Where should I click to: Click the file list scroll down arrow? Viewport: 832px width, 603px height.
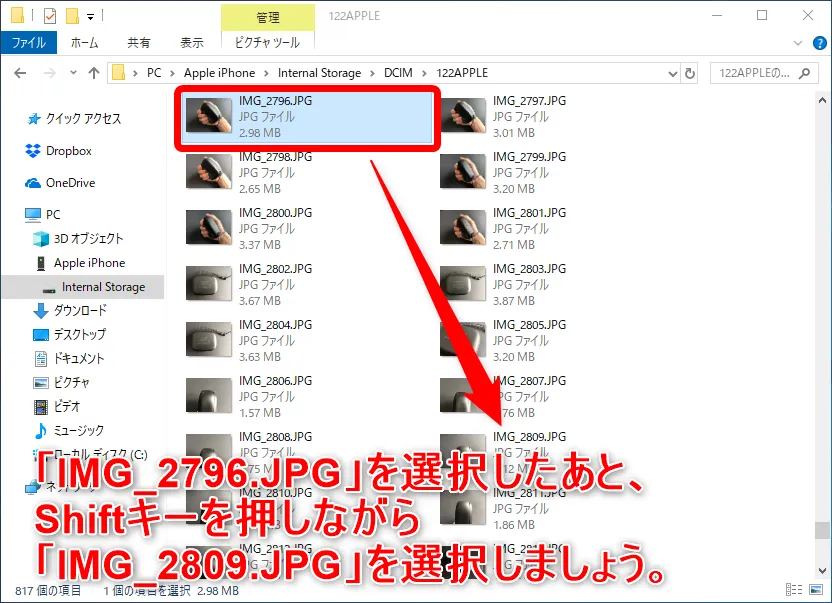822,571
